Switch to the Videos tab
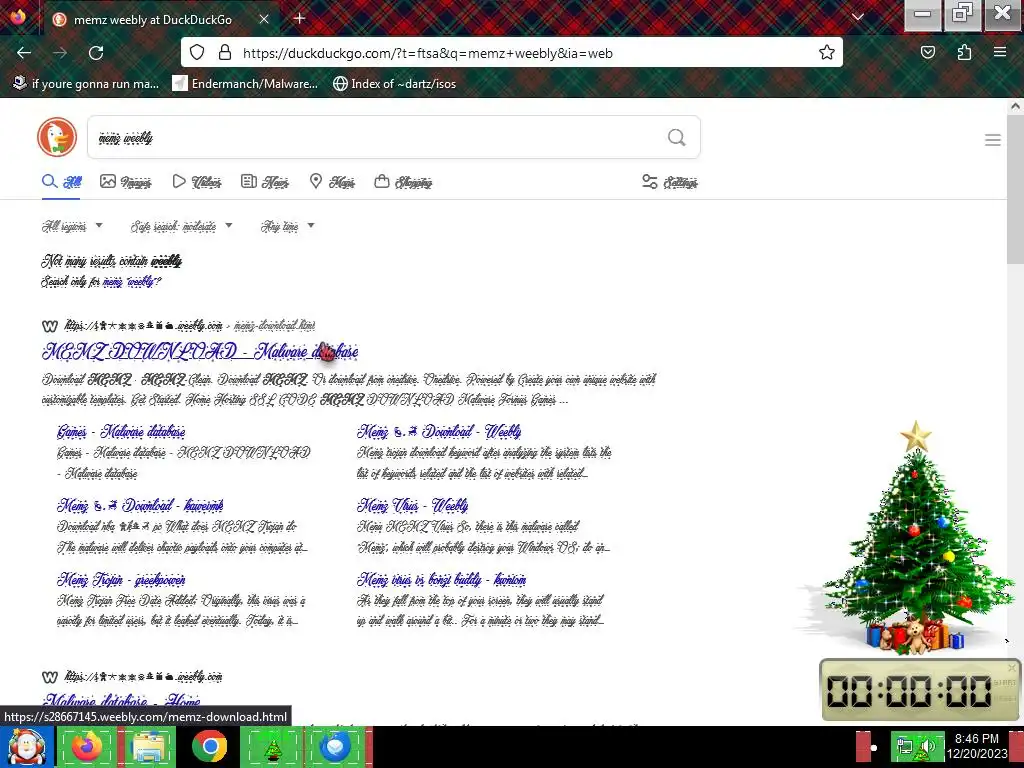The image size is (1024, 768). (x=197, y=182)
